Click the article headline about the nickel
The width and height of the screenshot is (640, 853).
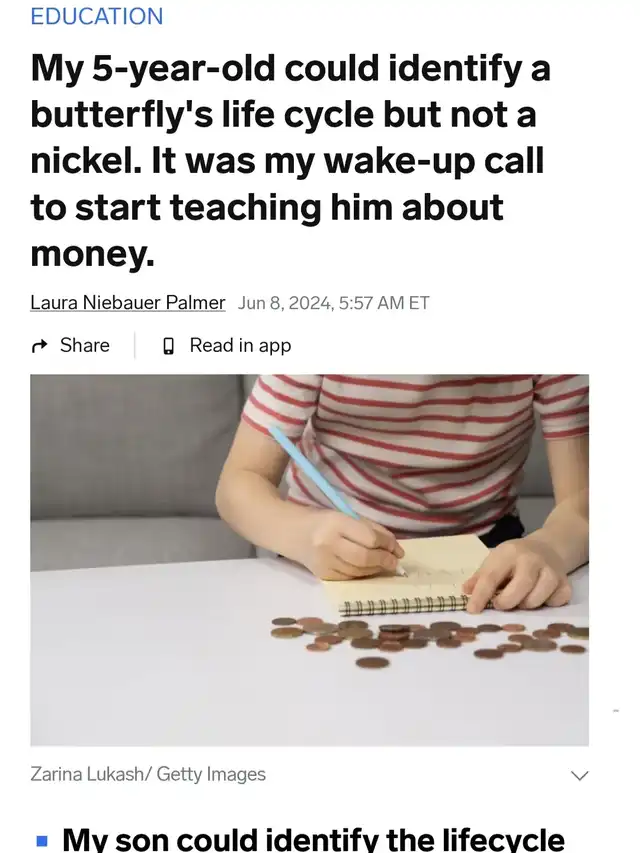click(x=290, y=161)
